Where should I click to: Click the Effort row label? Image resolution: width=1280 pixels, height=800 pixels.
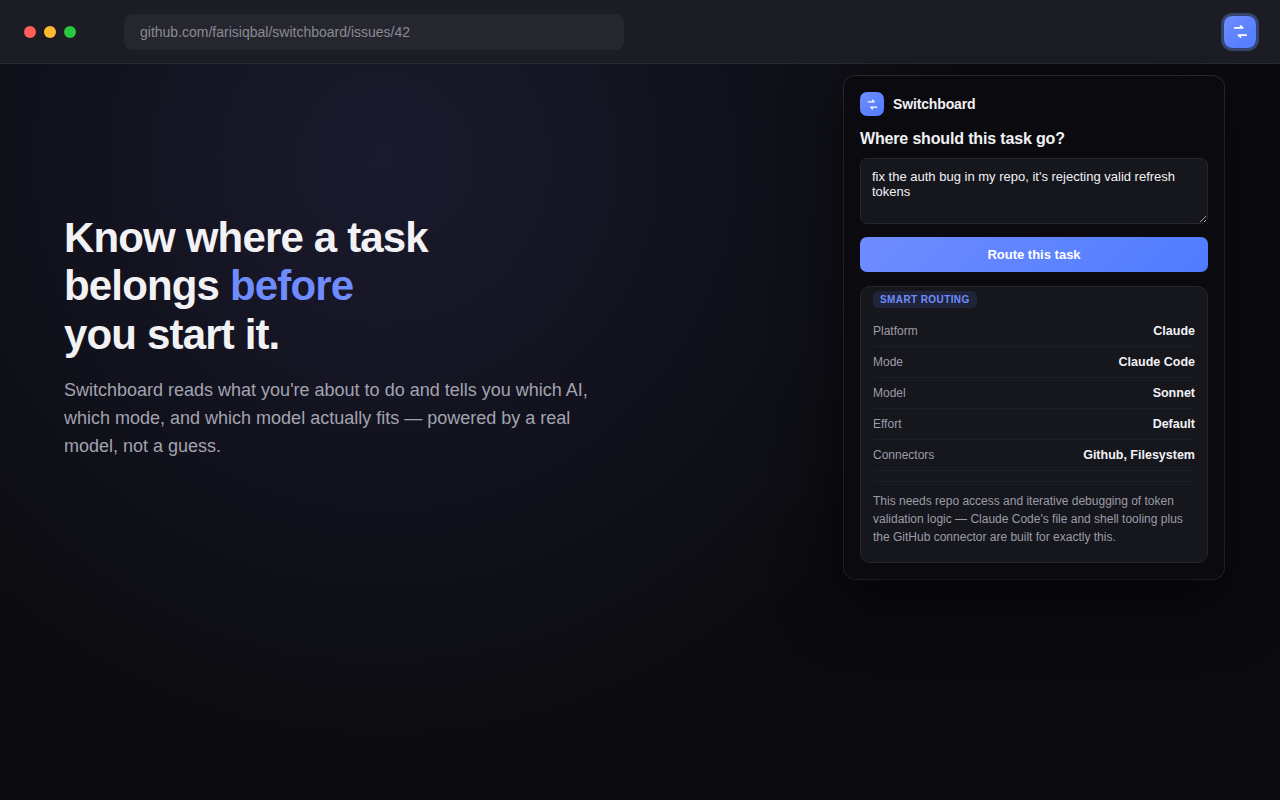pos(887,424)
